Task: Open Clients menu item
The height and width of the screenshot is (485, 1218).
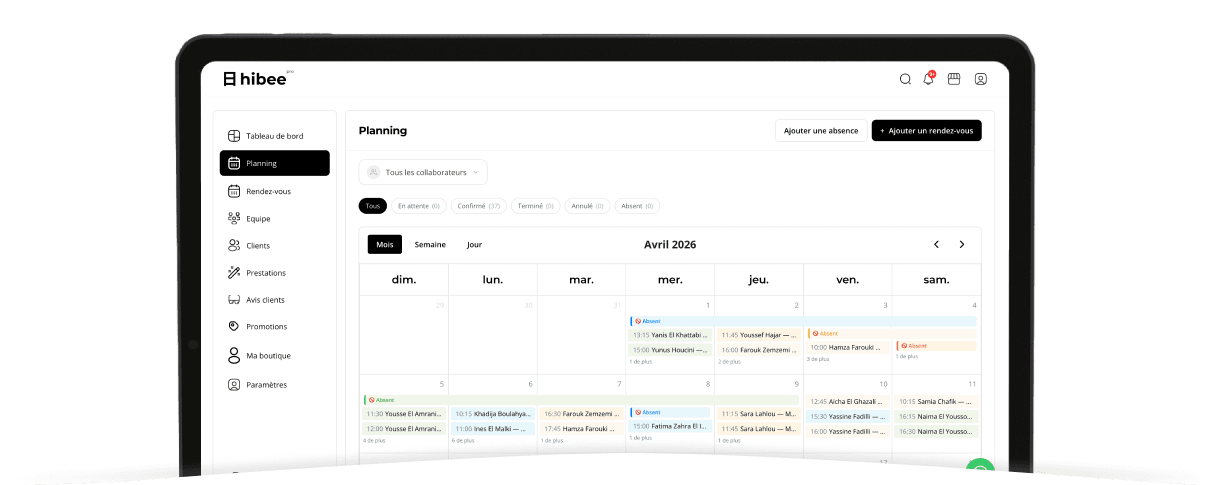Action: 274,245
